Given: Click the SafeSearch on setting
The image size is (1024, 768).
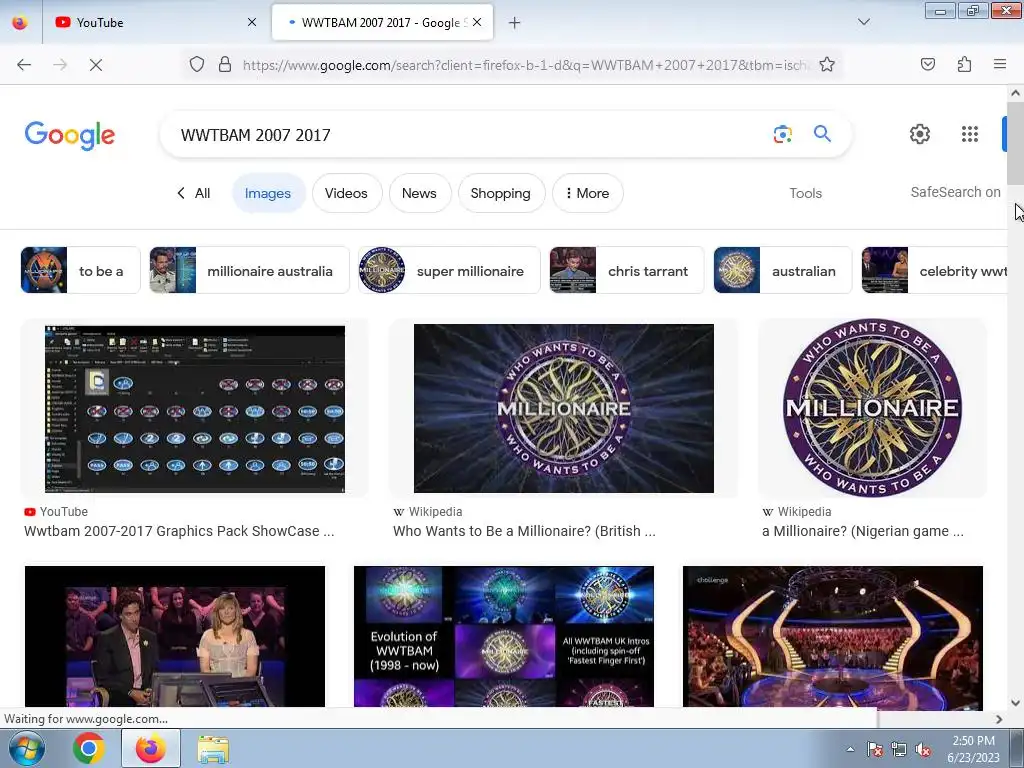Looking at the screenshot, I should pyautogui.click(x=955, y=192).
